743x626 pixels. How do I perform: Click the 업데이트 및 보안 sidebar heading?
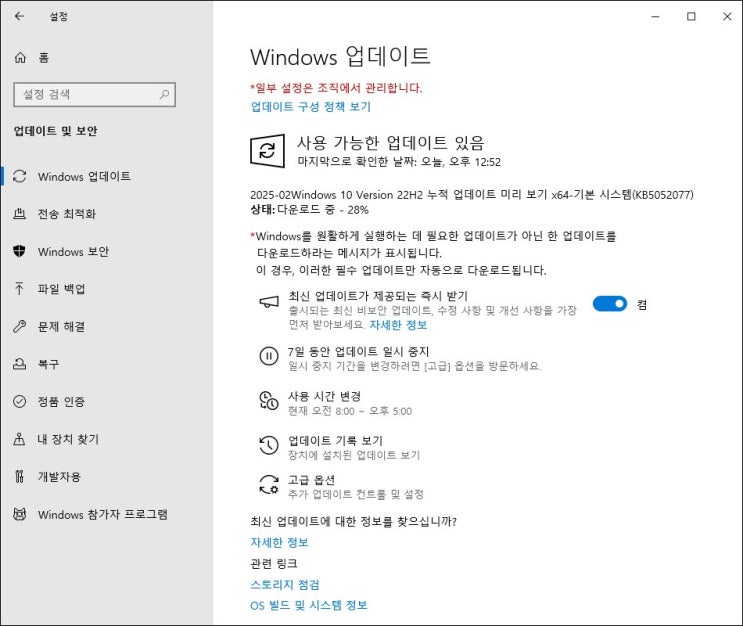pos(55,131)
